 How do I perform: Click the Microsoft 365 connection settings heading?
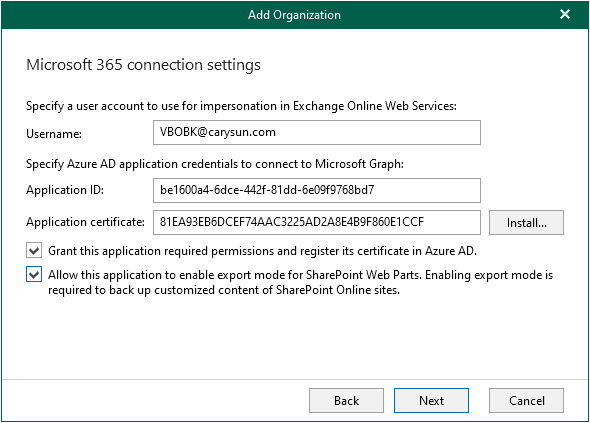pos(143,65)
